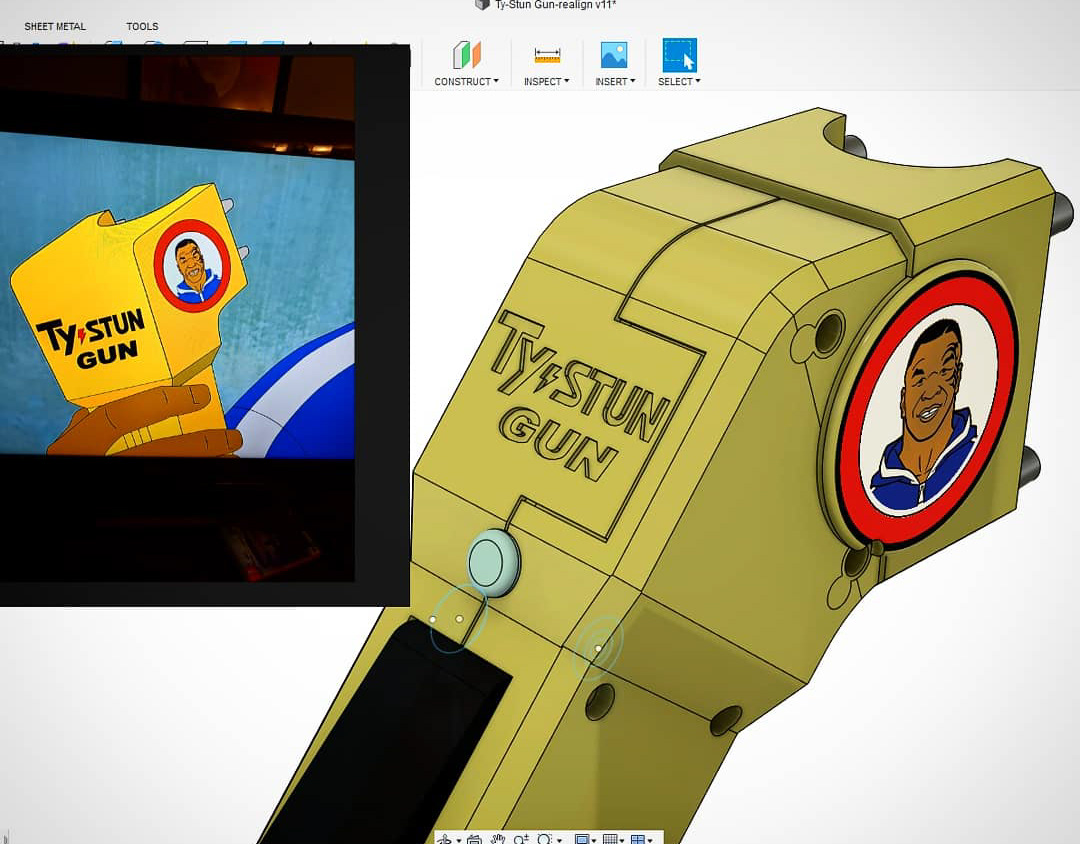Open the INSERT dropdown menu
The width and height of the screenshot is (1080, 844).
tap(615, 81)
